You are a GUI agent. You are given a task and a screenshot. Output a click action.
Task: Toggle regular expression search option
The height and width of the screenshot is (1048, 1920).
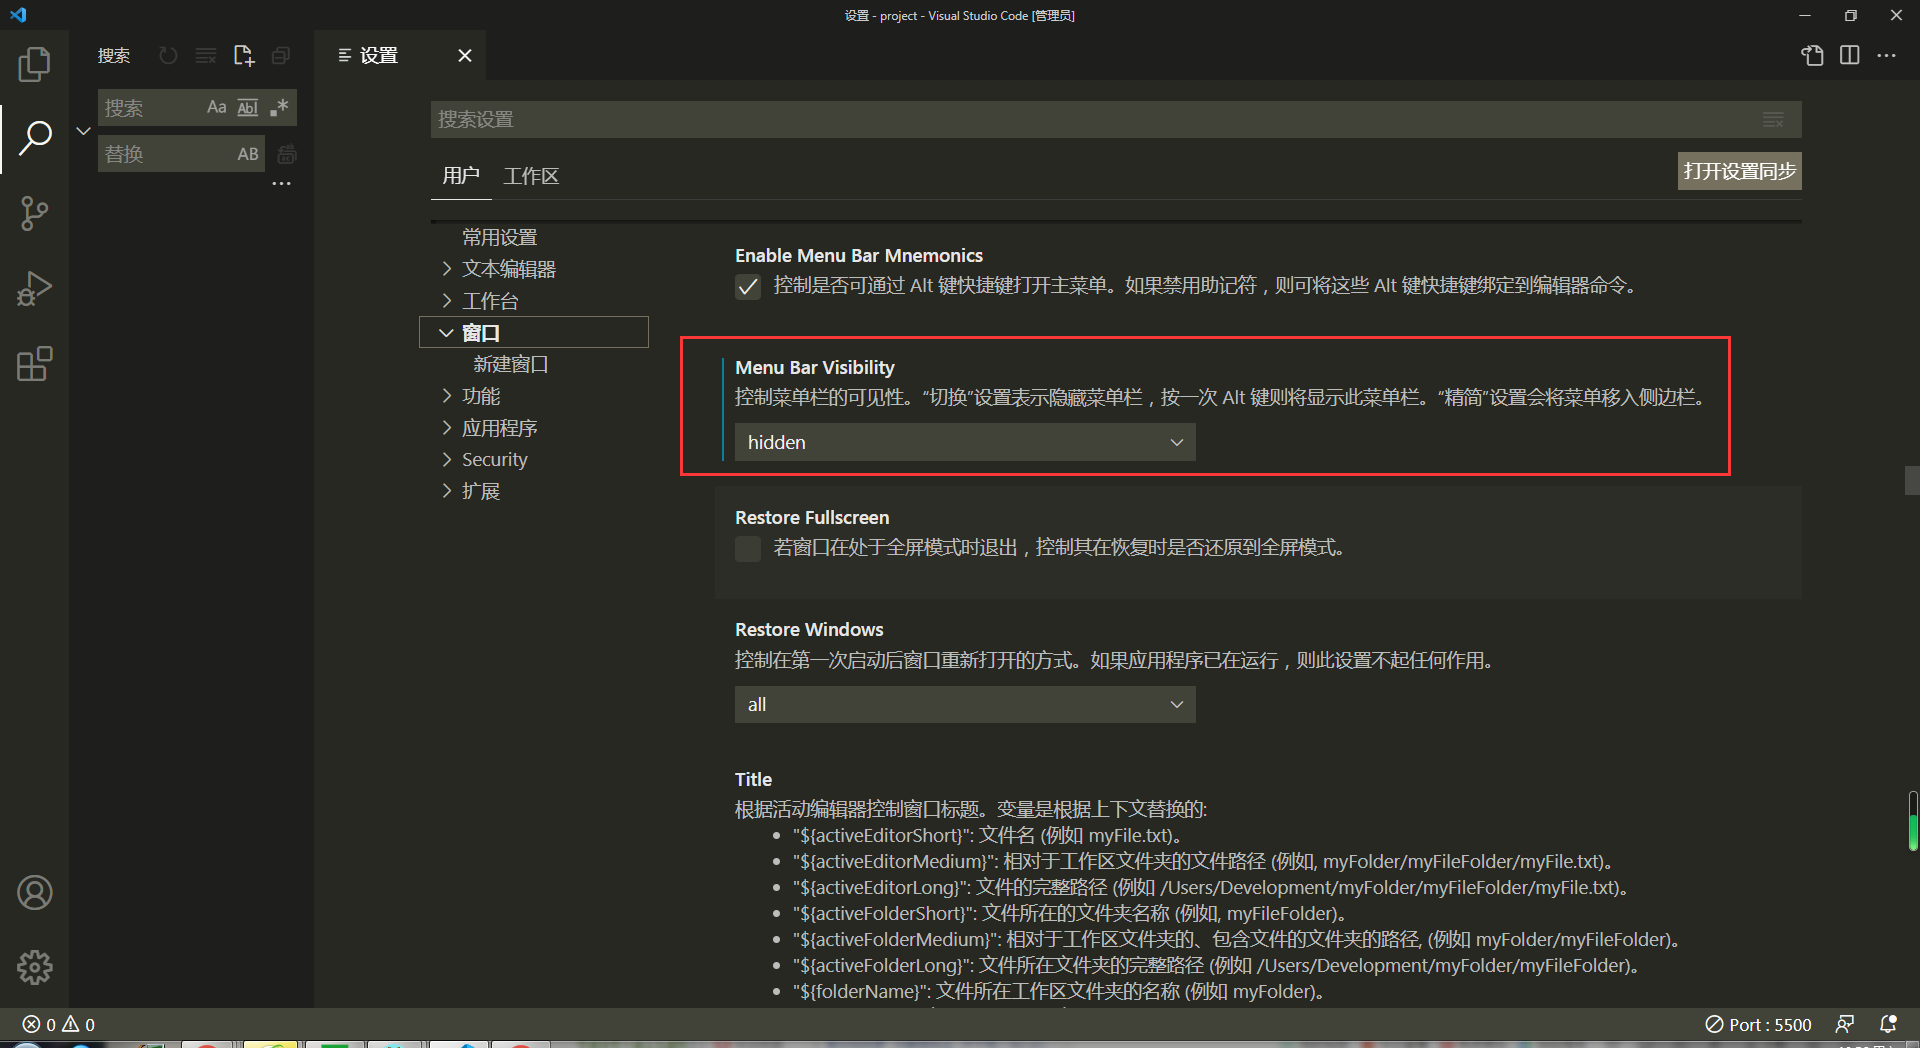point(279,107)
